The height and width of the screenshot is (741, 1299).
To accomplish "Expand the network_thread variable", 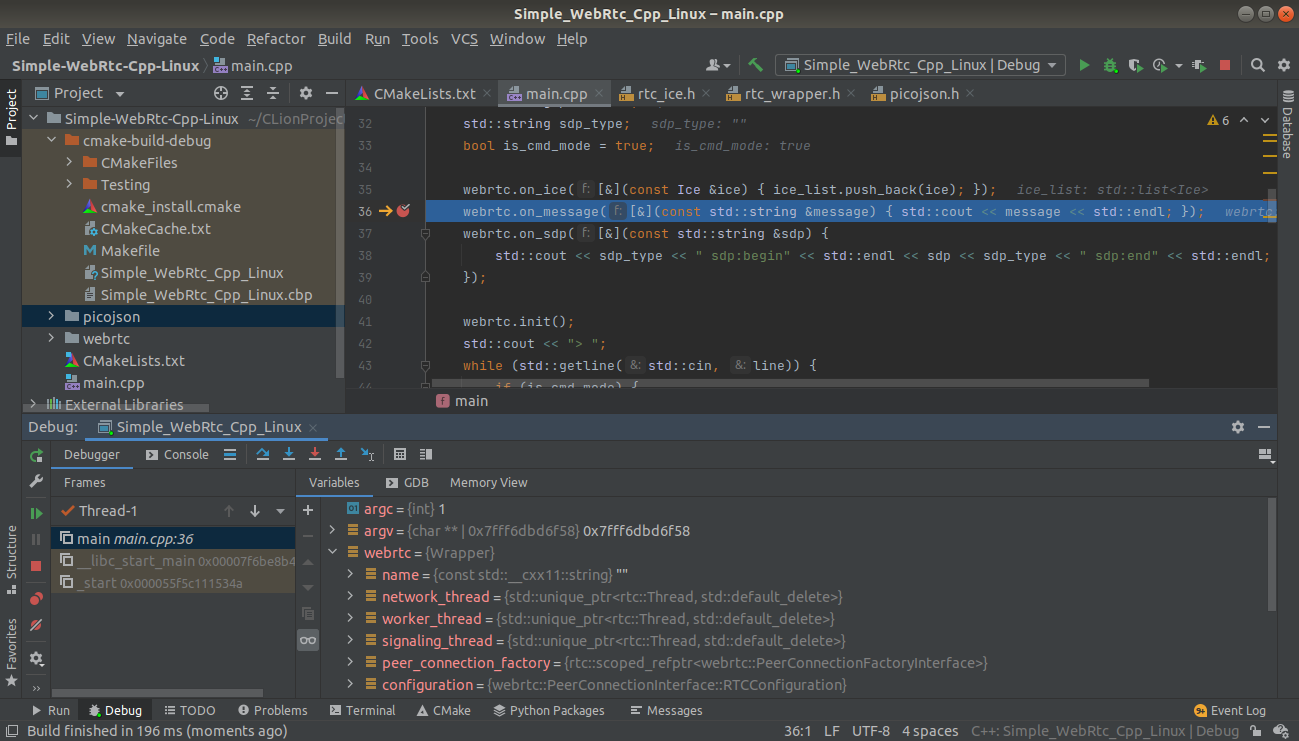I will [x=350, y=597].
